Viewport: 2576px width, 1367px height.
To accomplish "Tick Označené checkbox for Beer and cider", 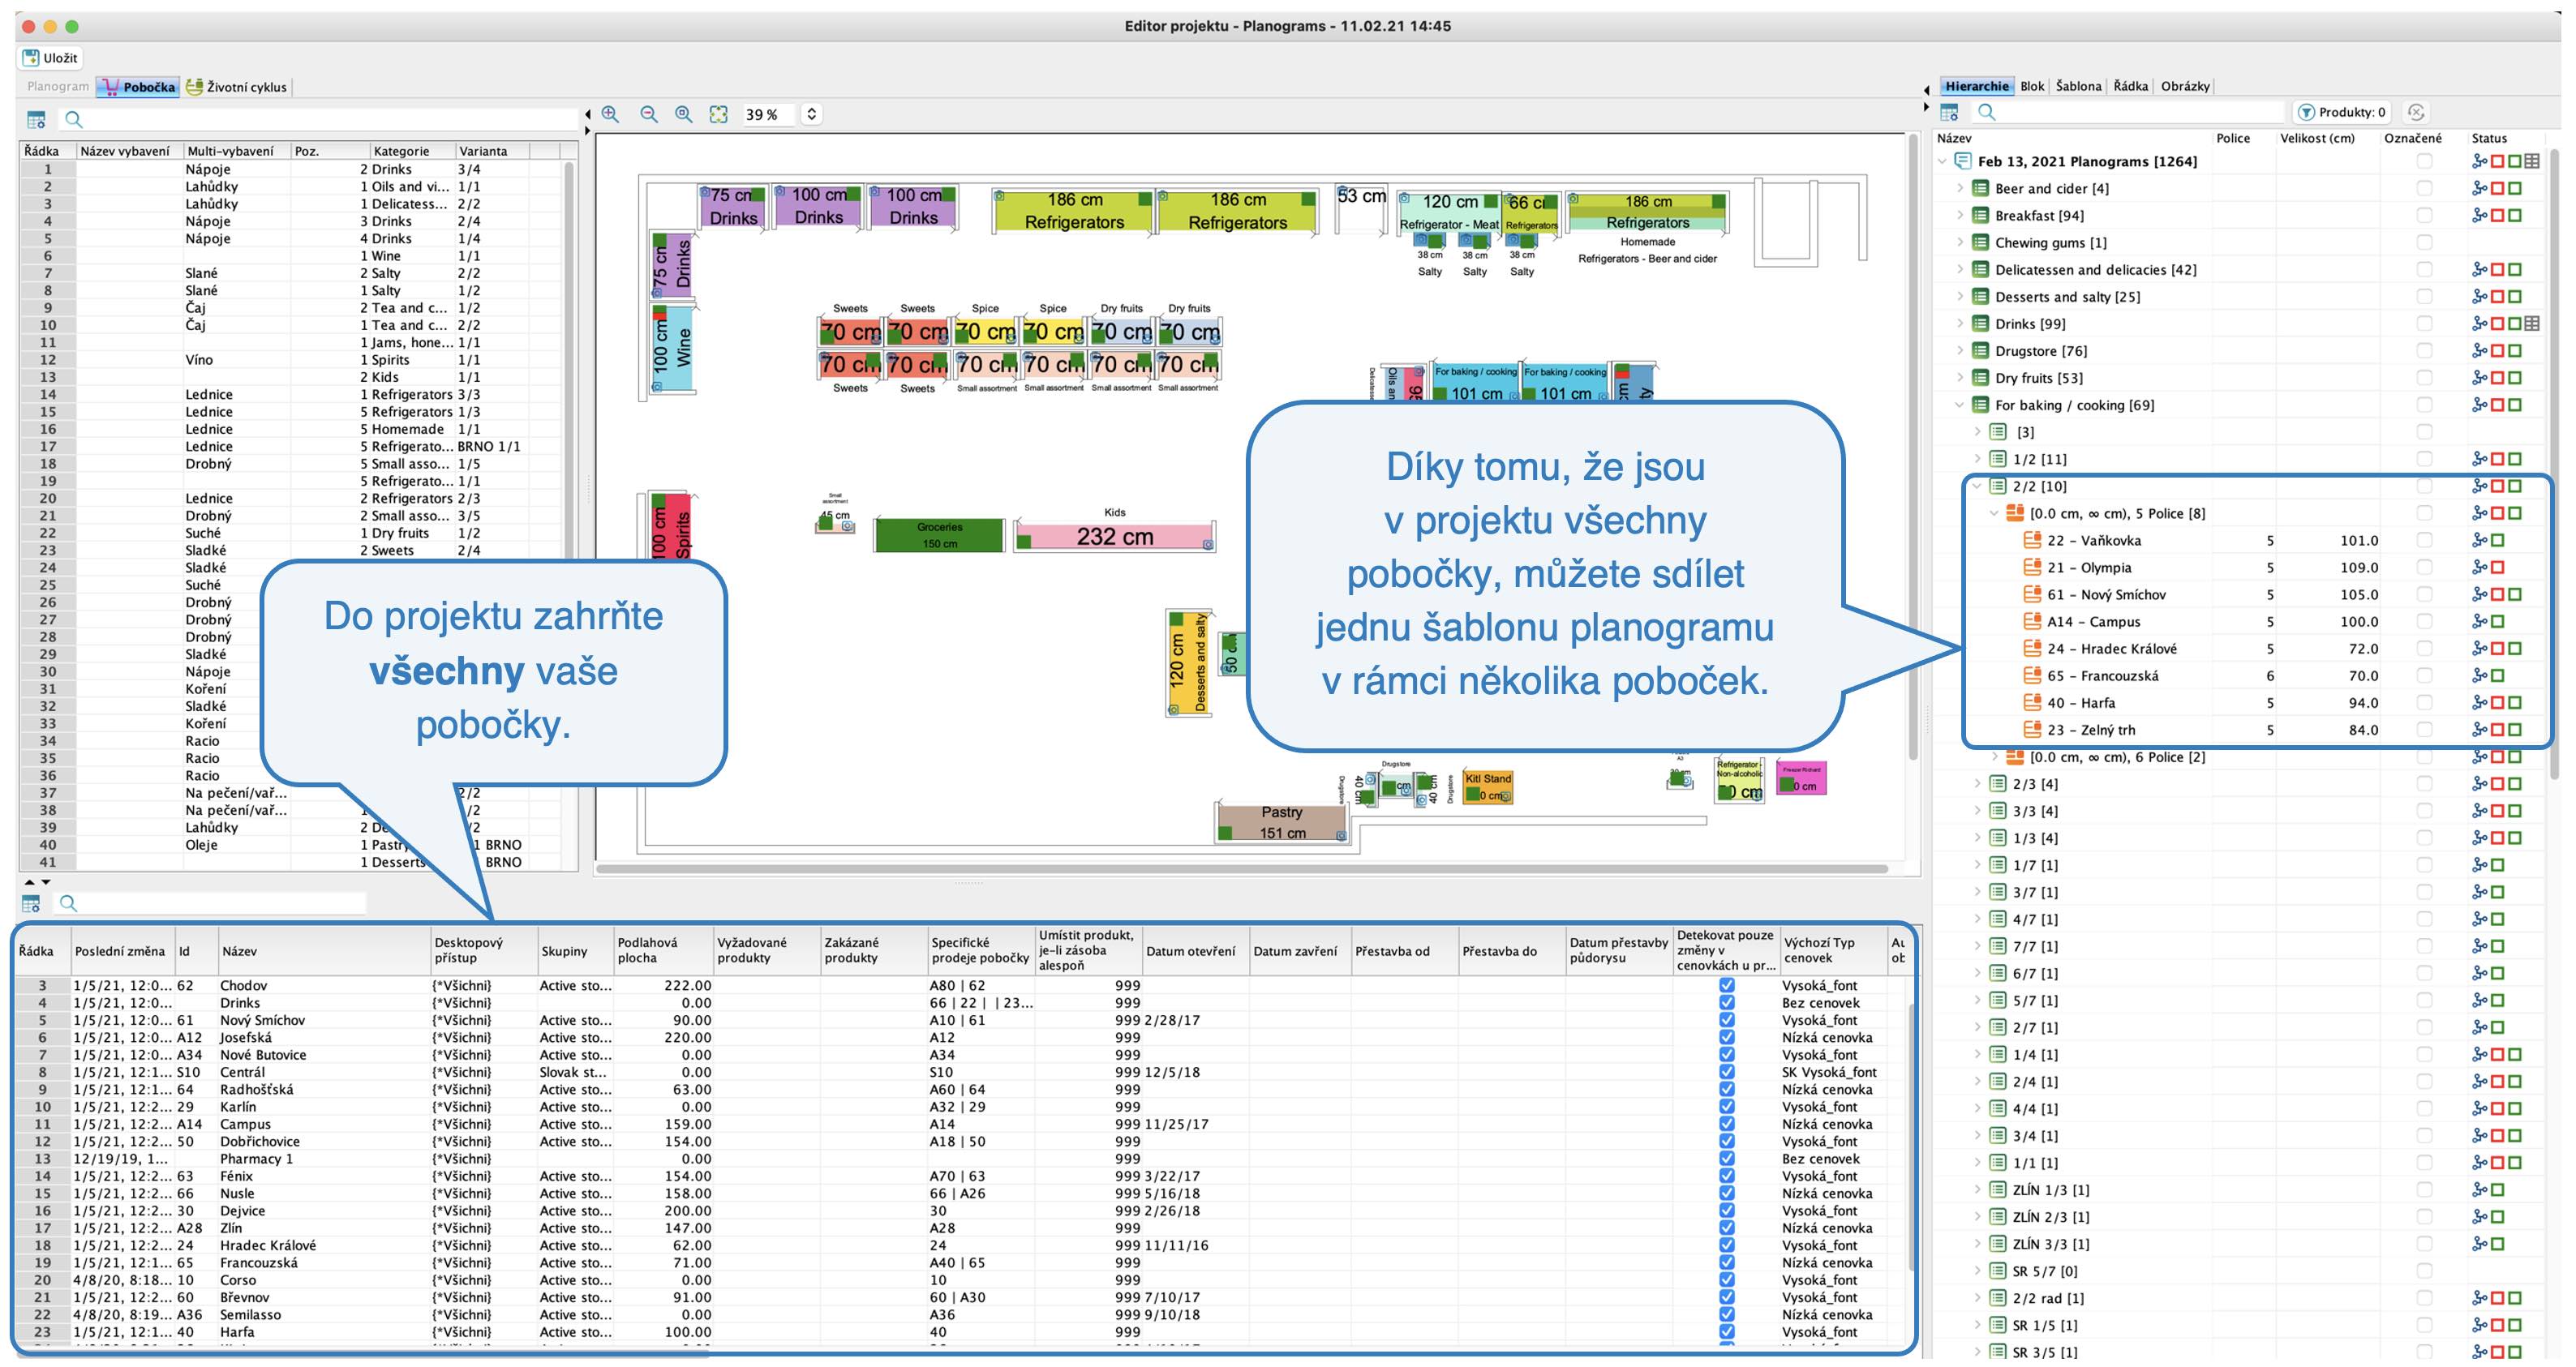I will 2424,188.
